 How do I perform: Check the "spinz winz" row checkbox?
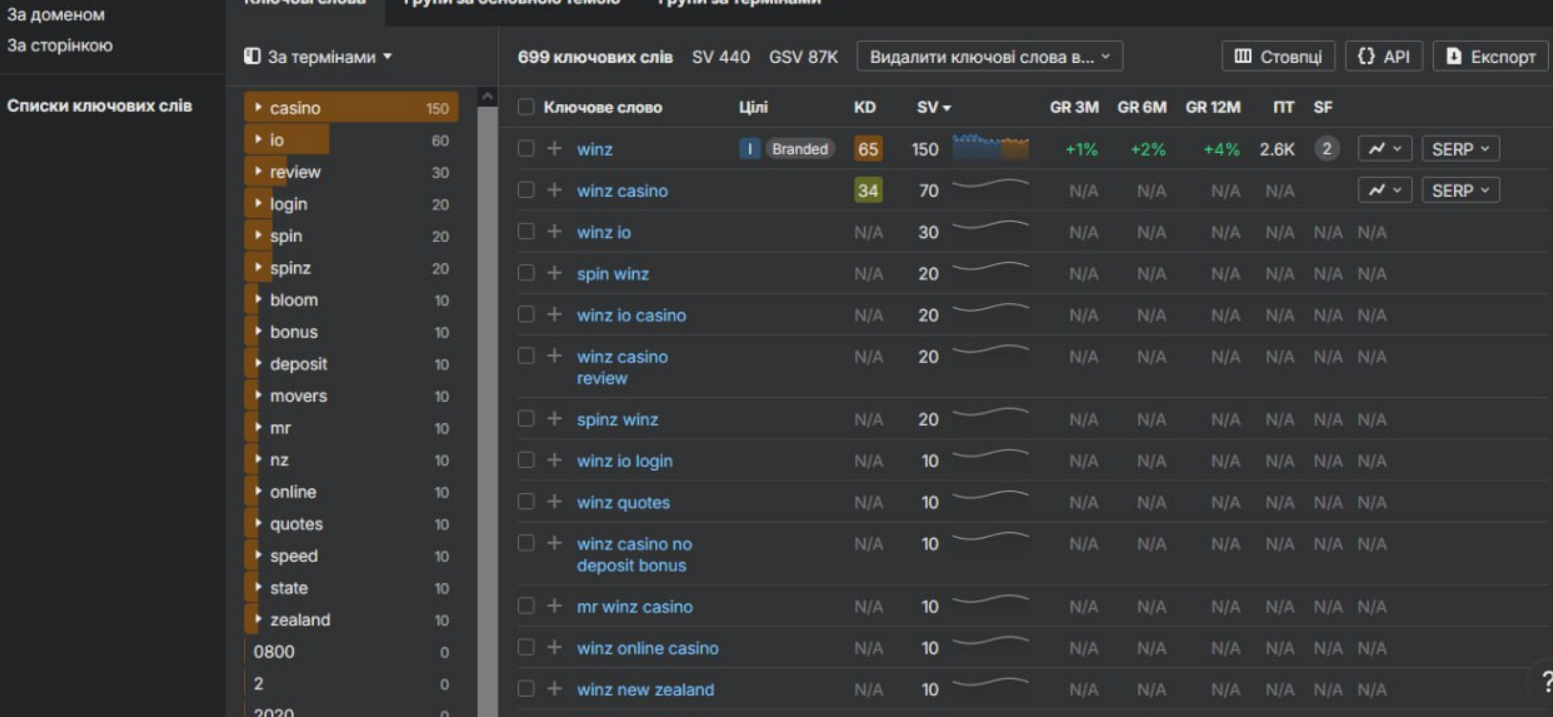[x=526, y=420]
